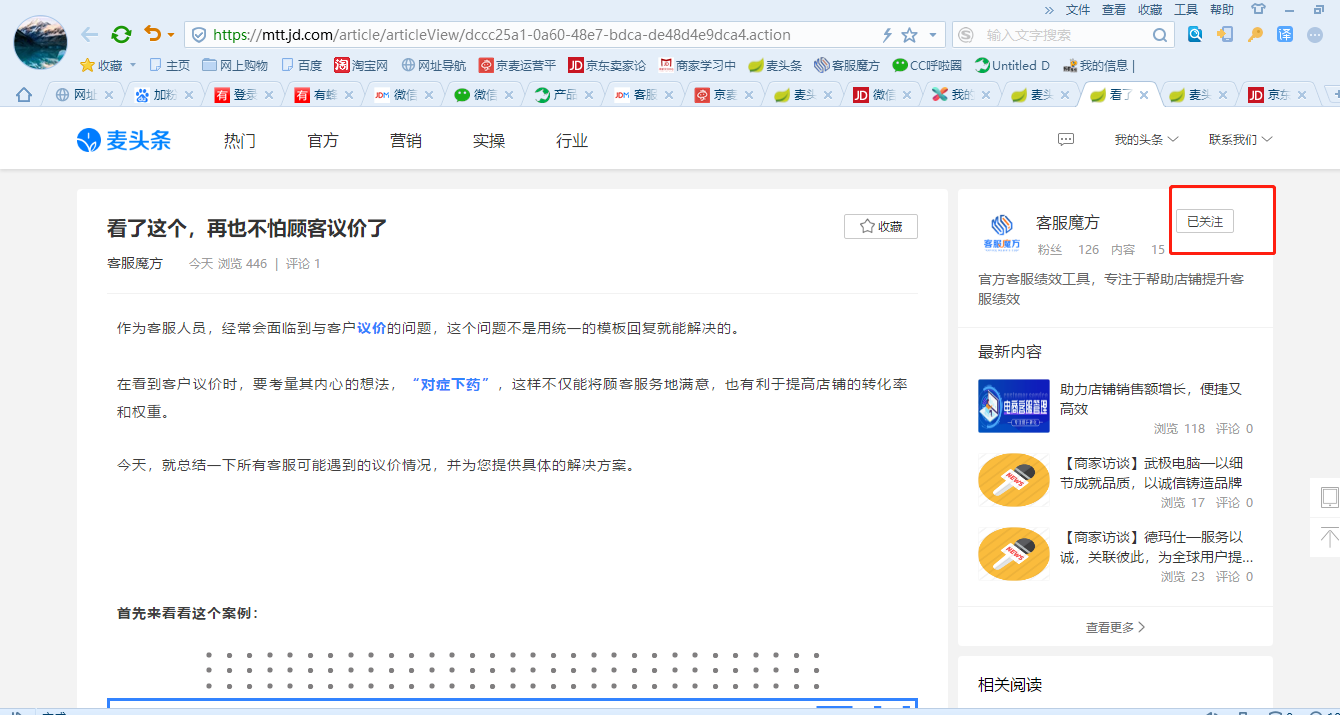Open the 工具 menu
The width and height of the screenshot is (1340, 715).
(x=1186, y=9)
